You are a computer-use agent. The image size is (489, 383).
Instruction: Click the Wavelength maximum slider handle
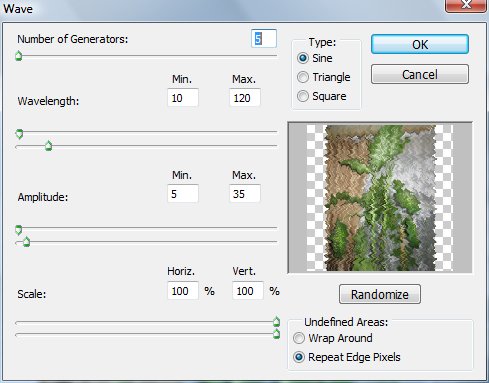pyautogui.click(x=48, y=146)
